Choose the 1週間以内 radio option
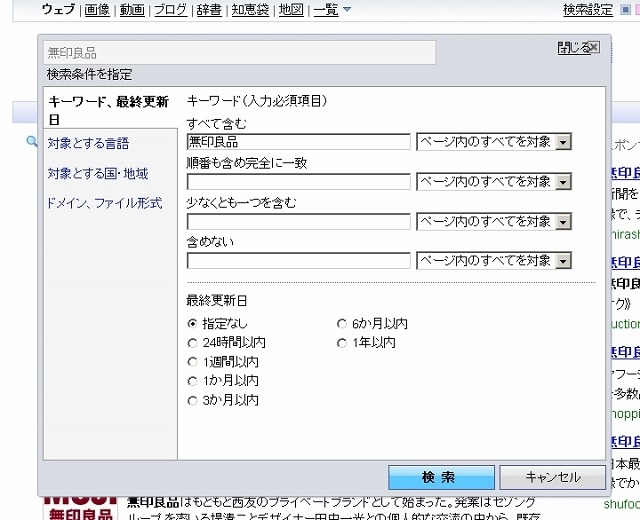640x520 pixels. click(x=192, y=362)
